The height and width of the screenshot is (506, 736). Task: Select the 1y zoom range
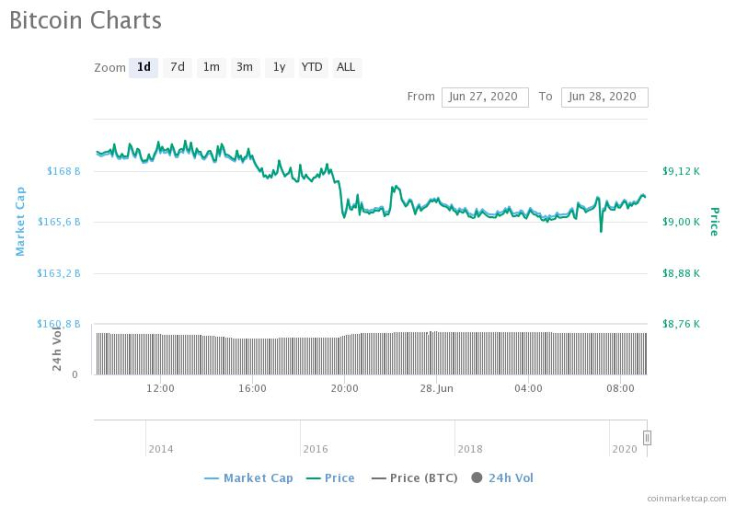point(279,68)
